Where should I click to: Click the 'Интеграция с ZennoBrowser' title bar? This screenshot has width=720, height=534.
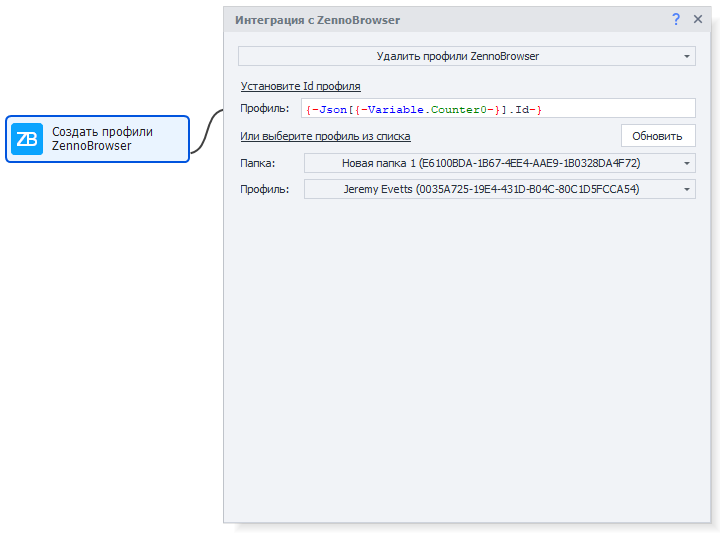click(317, 19)
